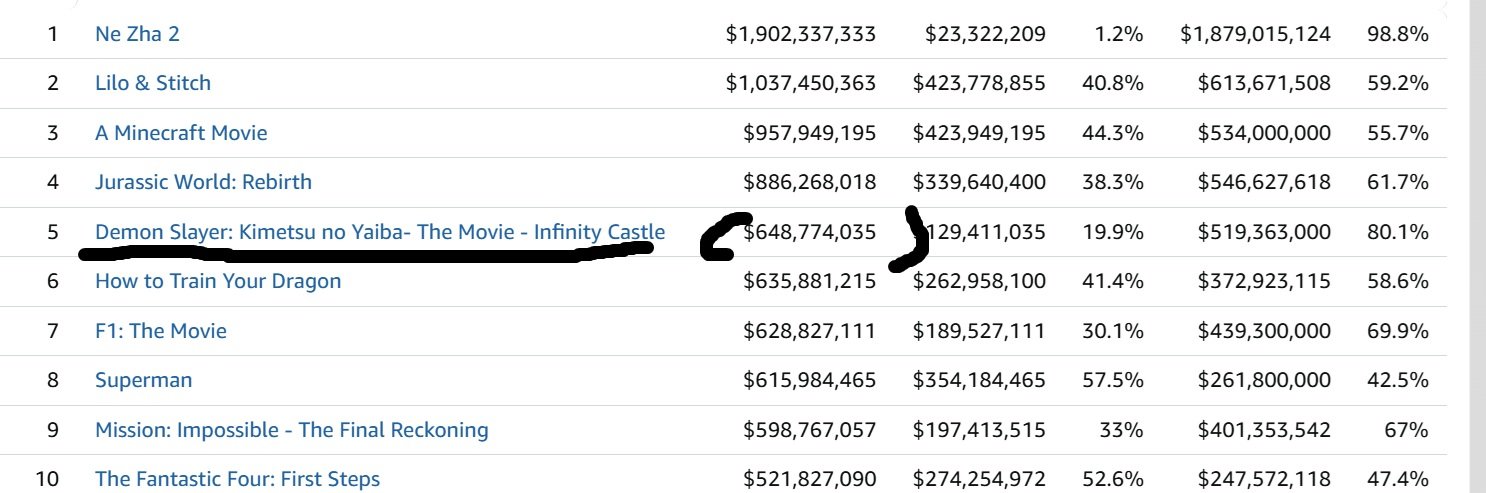The width and height of the screenshot is (1486, 493).
Task: Open Mission: Impossible - The Final Reckoning
Action: (291, 430)
